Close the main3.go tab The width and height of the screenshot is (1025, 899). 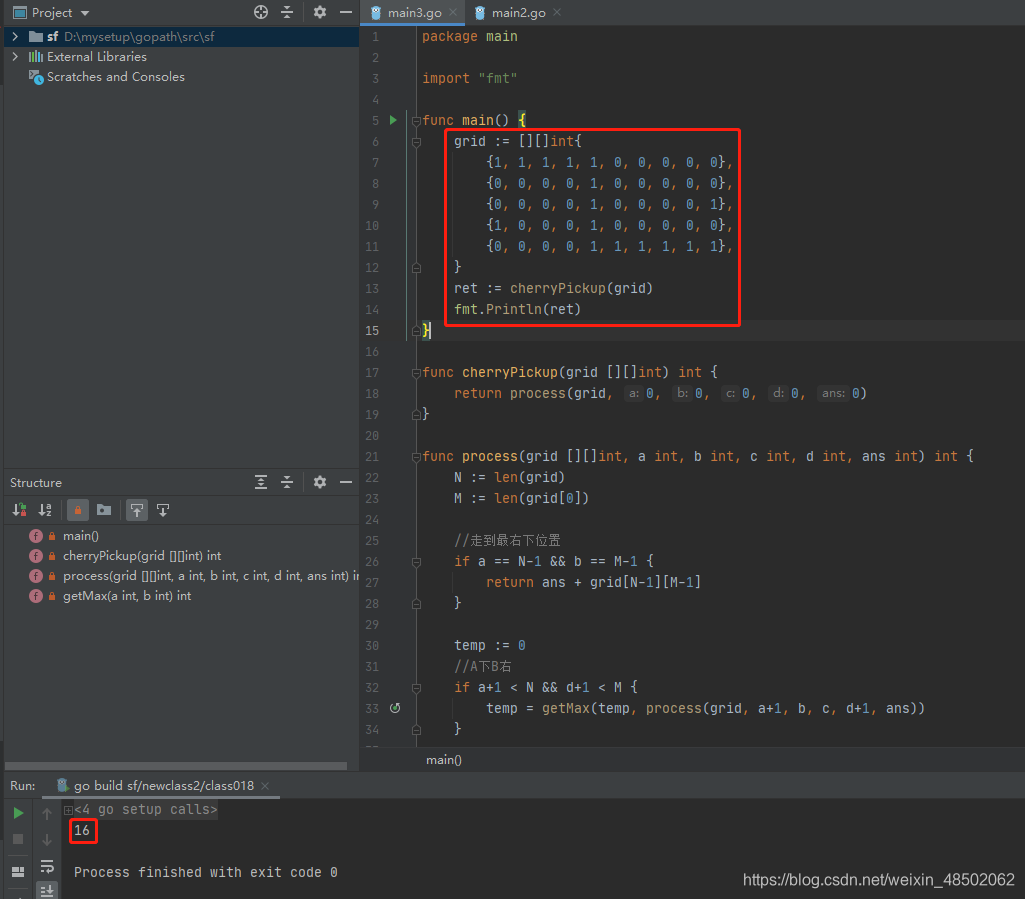coord(453,12)
